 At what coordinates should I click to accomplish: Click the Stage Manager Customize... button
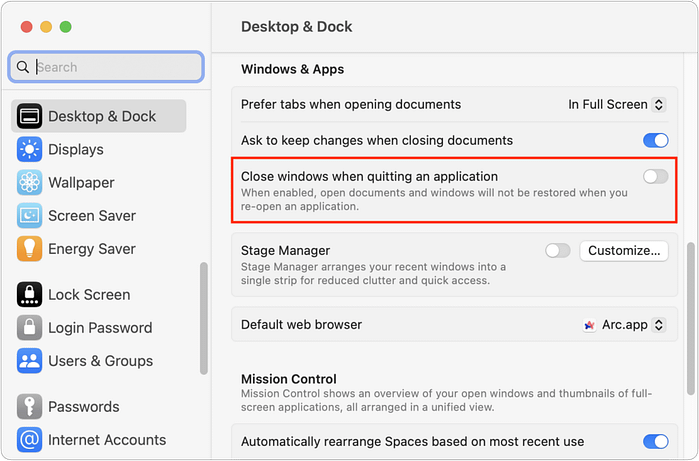[x=623, y=251]
